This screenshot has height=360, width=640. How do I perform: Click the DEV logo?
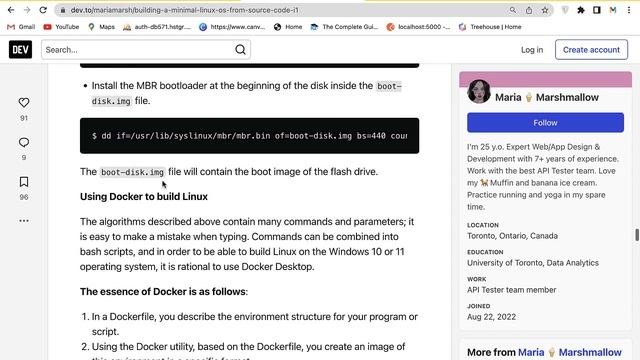pos(20,50)
